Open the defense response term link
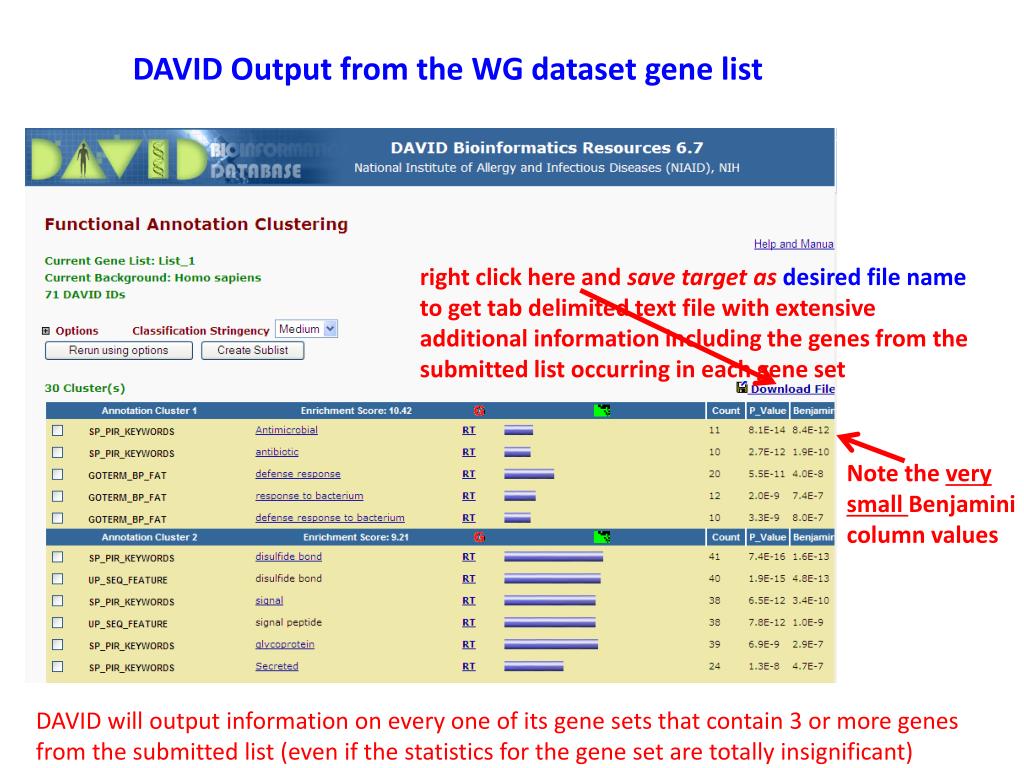The image size is (1024, 768). 298,473
